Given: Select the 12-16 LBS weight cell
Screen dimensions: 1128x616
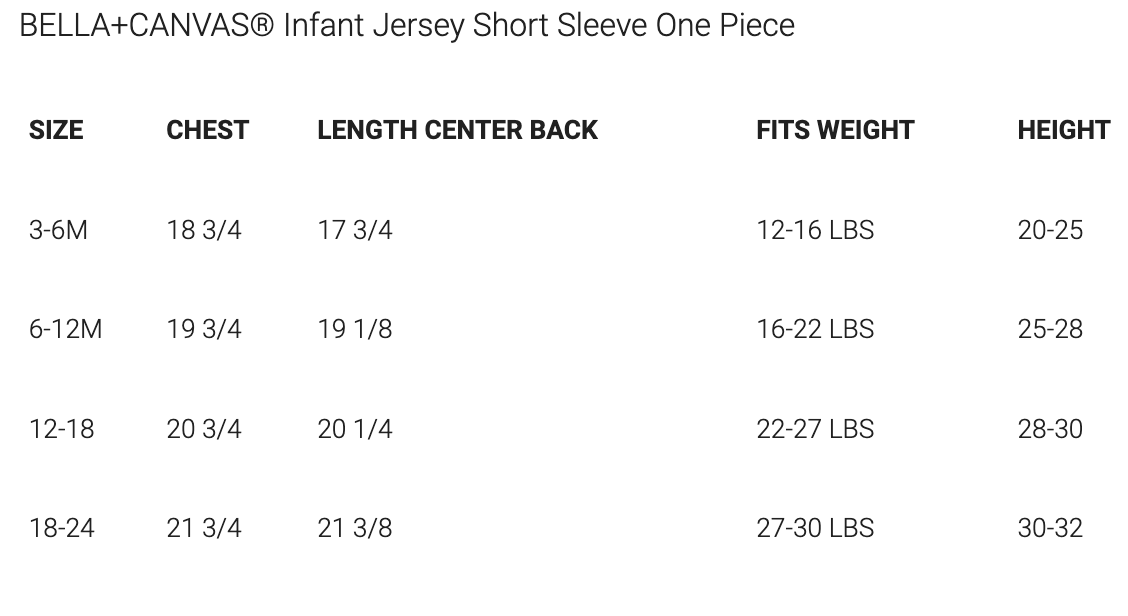Looking at the screenshot, I should click(815, 230).
